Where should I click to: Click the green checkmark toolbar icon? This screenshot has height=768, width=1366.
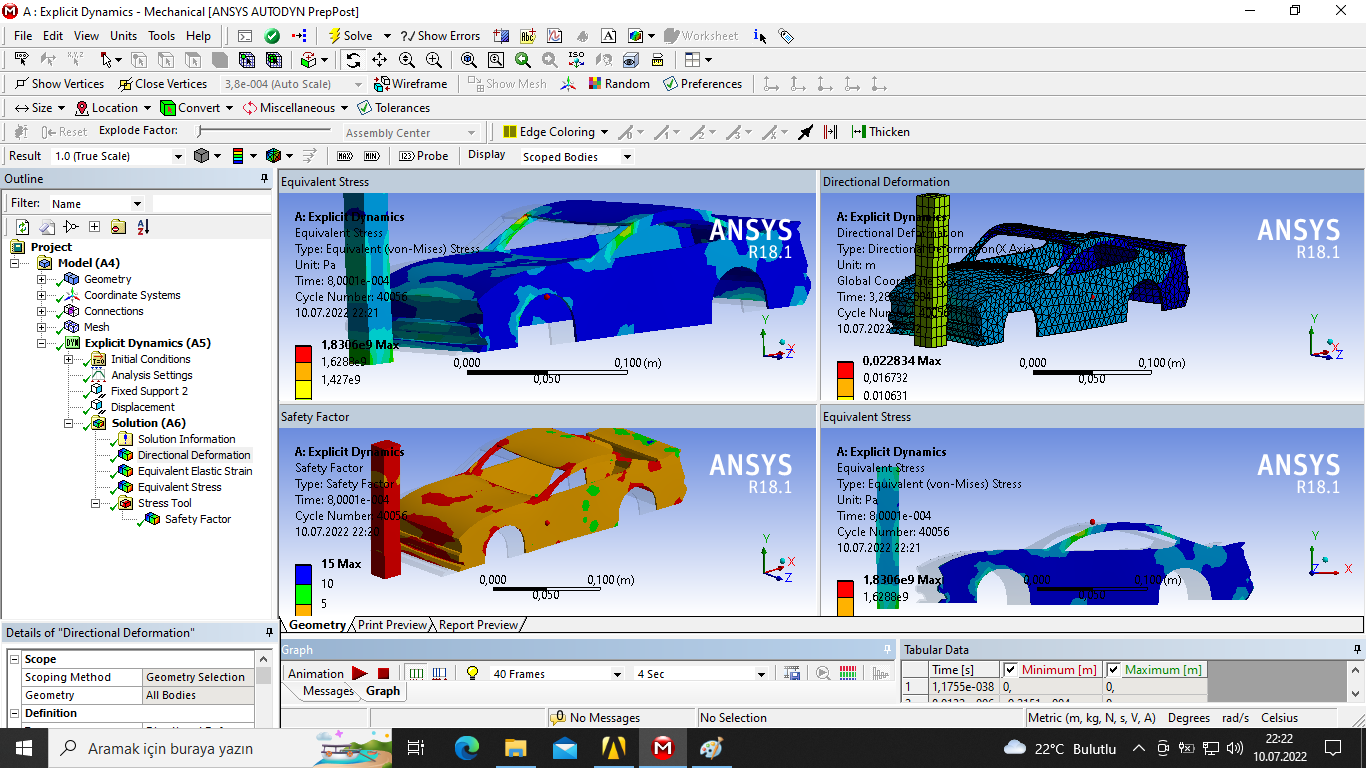tap(272, 35)
